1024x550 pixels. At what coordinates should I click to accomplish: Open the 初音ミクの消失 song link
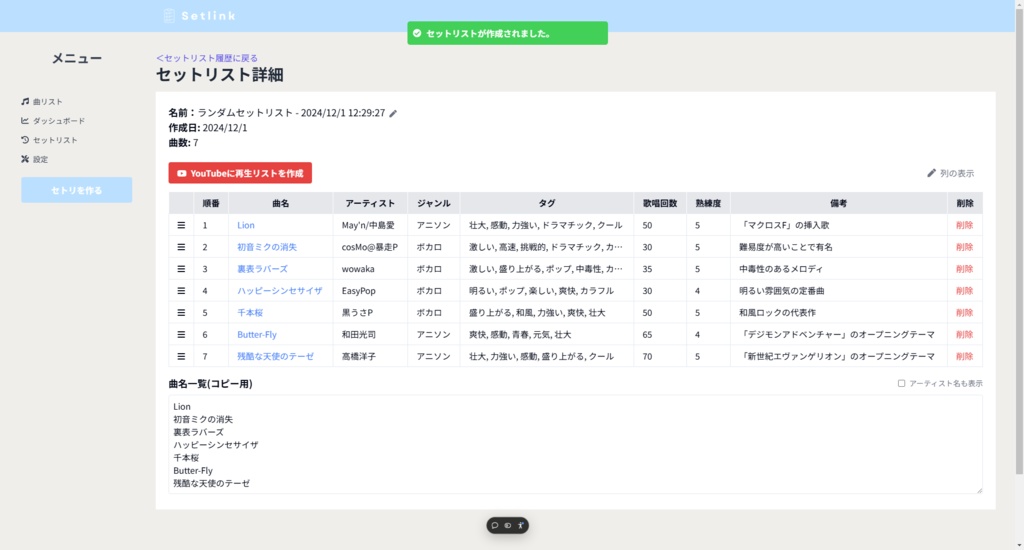click(x=266, y=247)
